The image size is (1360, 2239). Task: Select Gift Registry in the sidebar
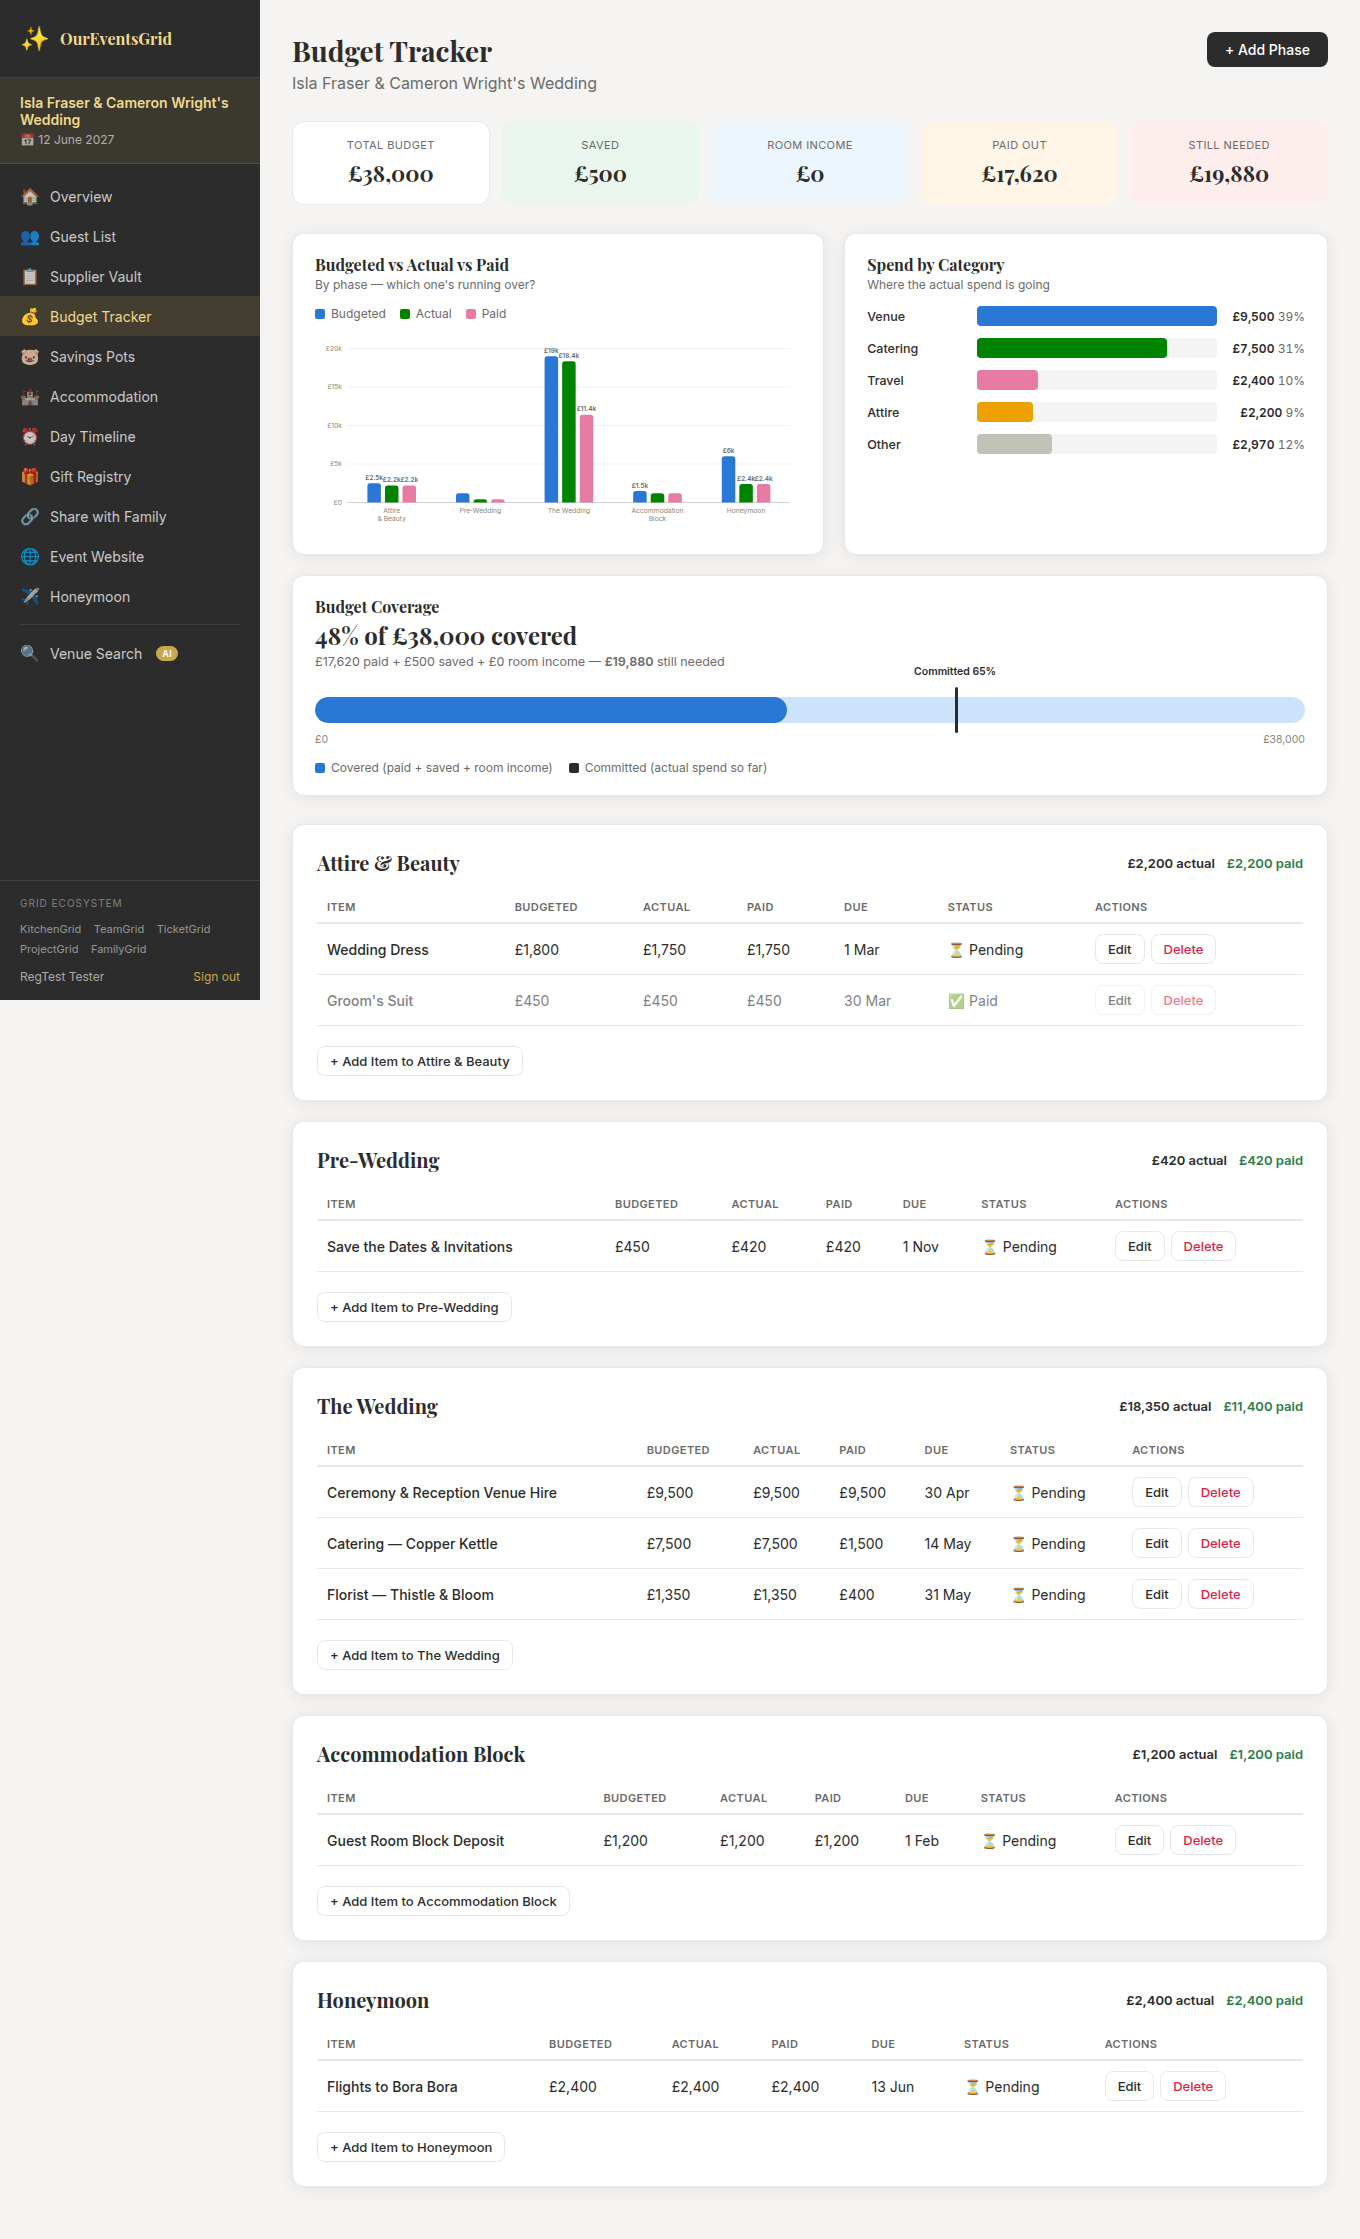click(130, 477)
